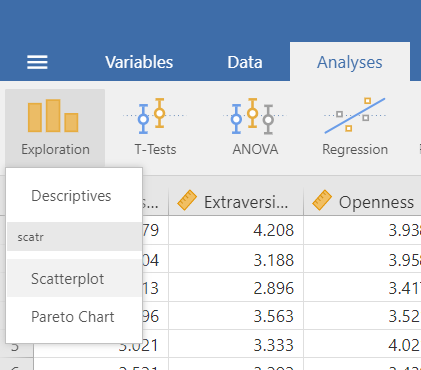
Task: Click the scatr module group header
Action: (x=74, y=237)
